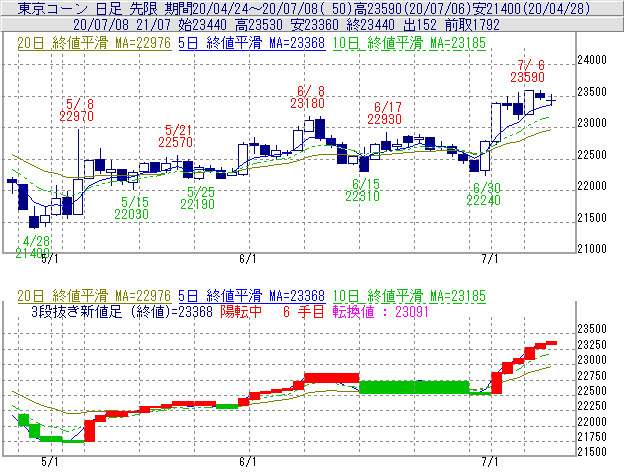The image size is (624, 474).
Task: Click the 6/1 date on upper chart axis
Action: coord(248,259)
